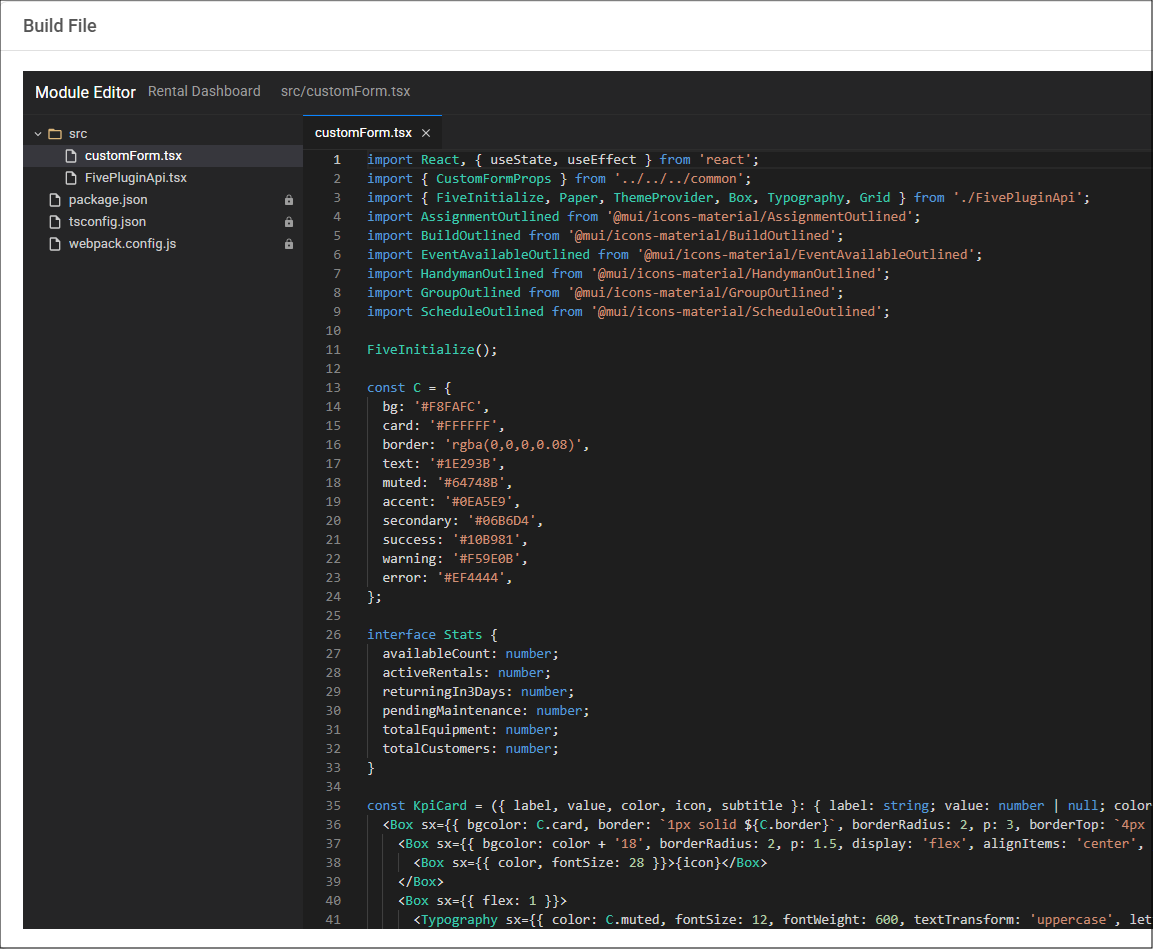Screen dimensions: 1153x949
Task: Click the KpiCard constant name
Action: (440, 806)
